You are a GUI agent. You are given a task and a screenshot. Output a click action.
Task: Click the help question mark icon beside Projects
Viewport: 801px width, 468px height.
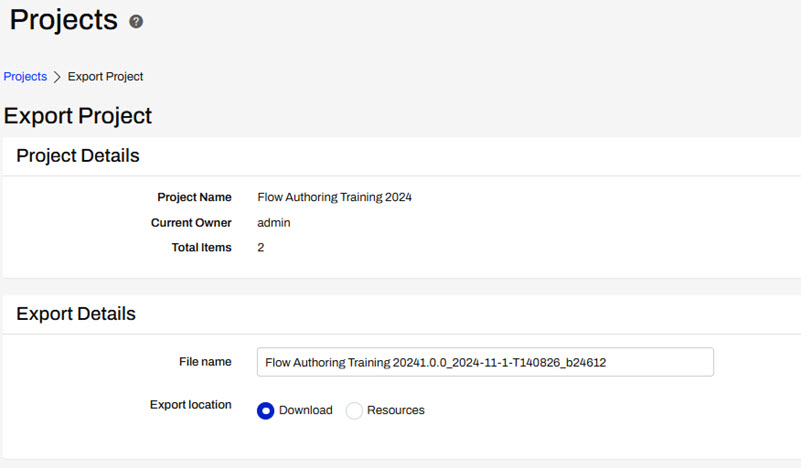pos(136,21)
